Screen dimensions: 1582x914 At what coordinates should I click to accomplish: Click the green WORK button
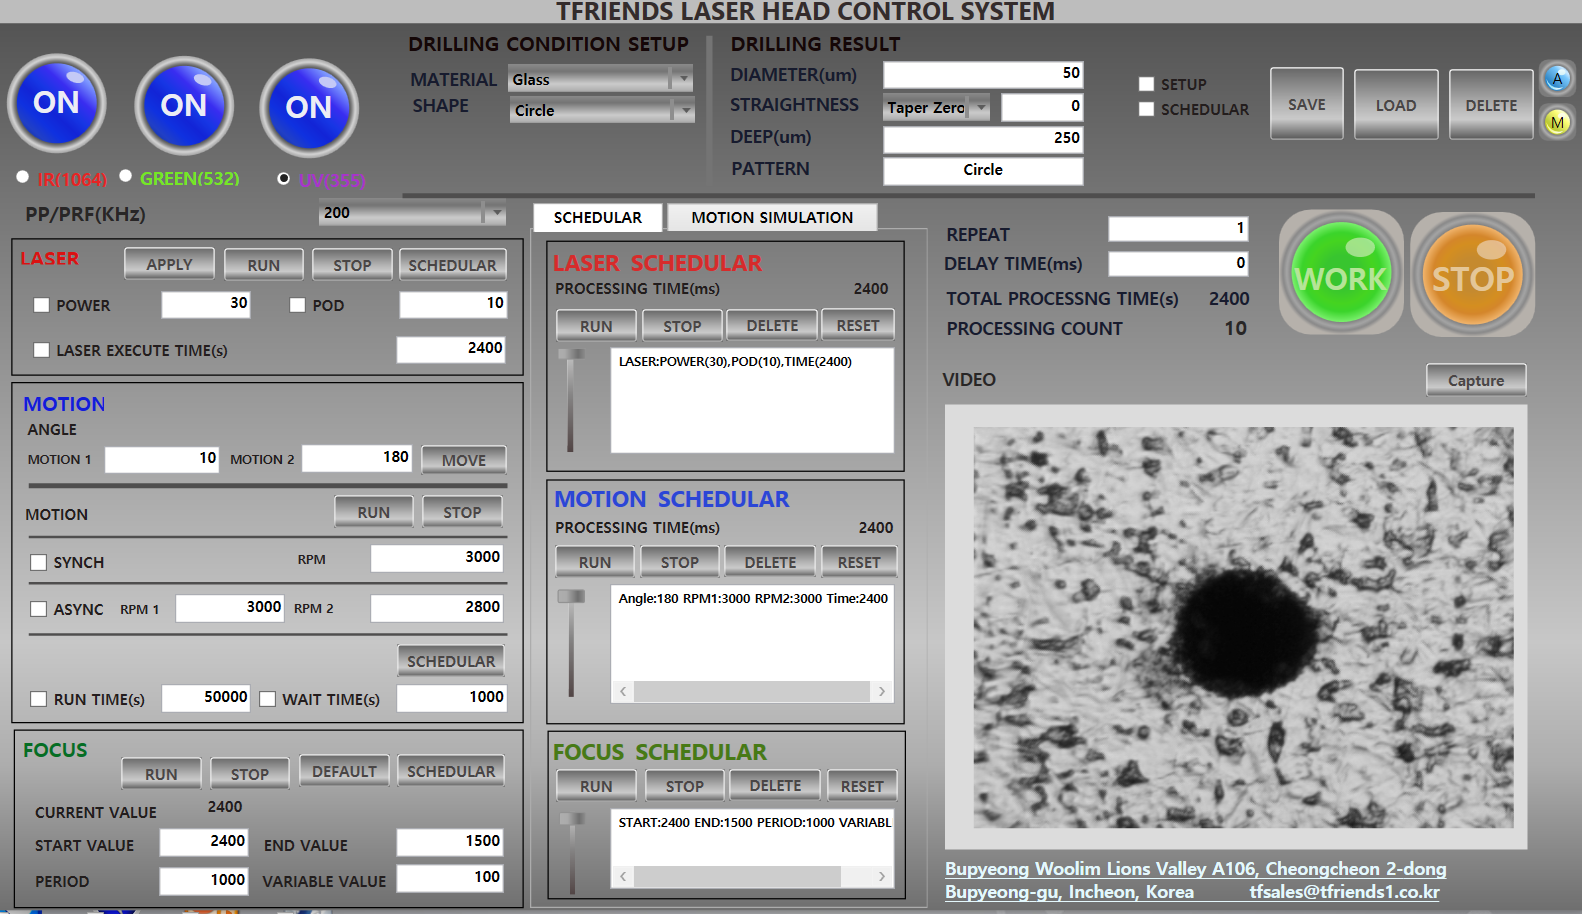1341,273
